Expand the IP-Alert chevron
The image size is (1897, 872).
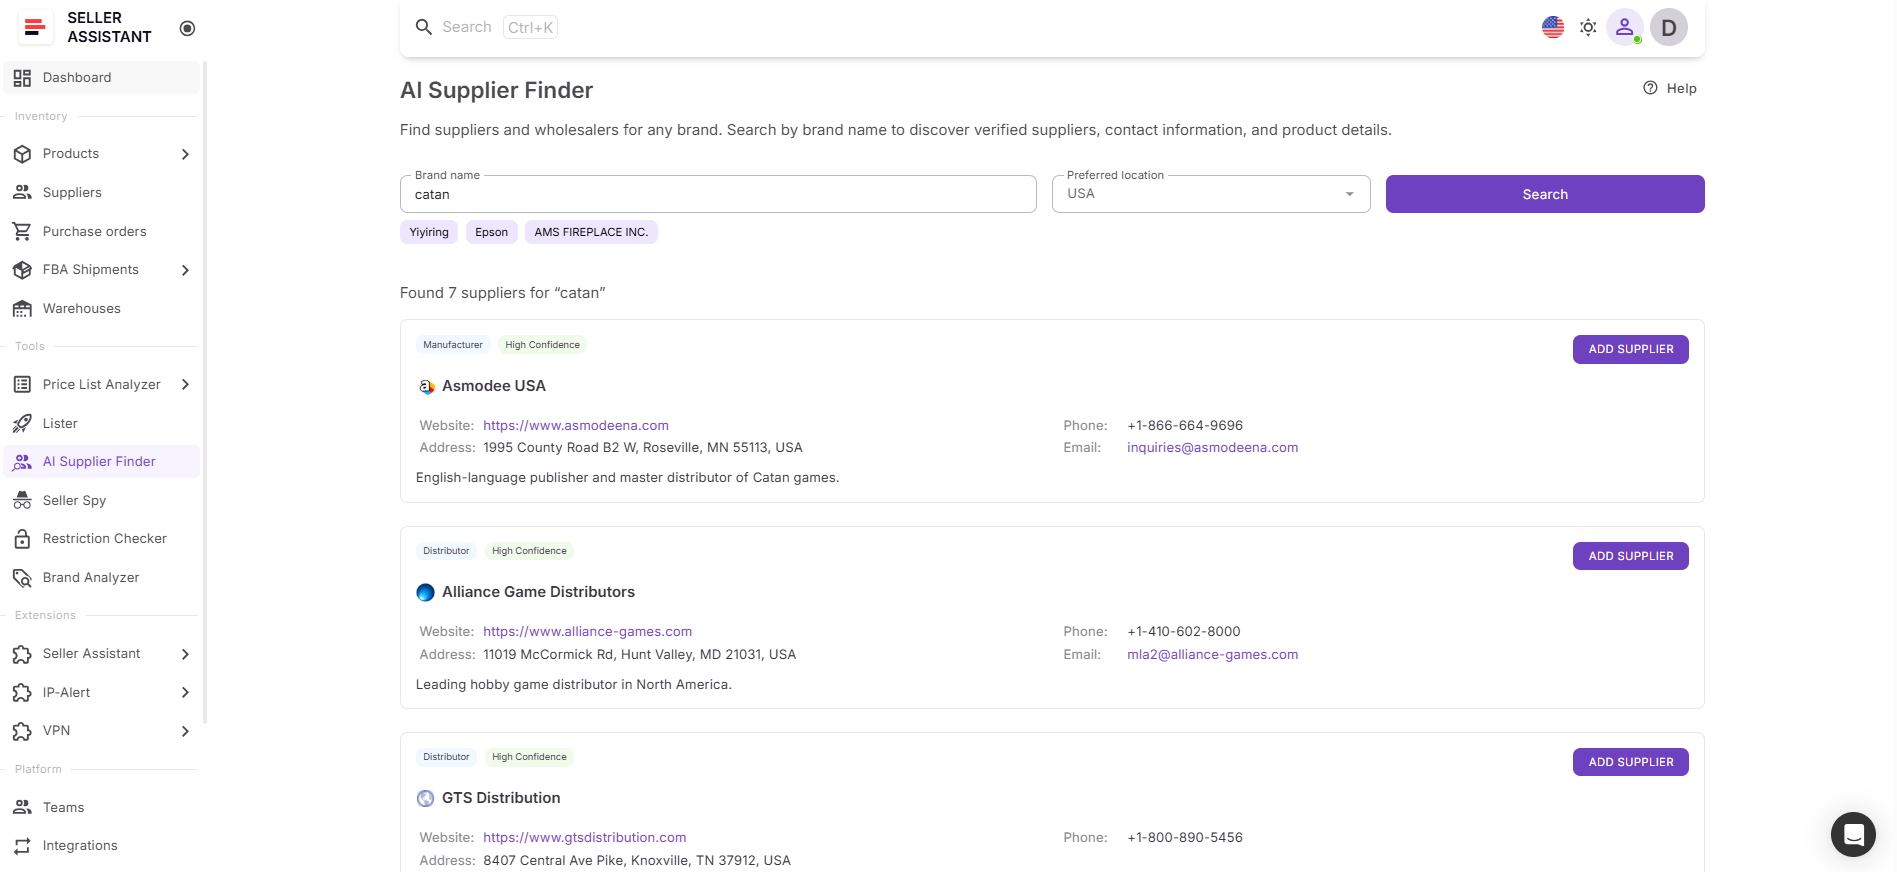point(185,692)
